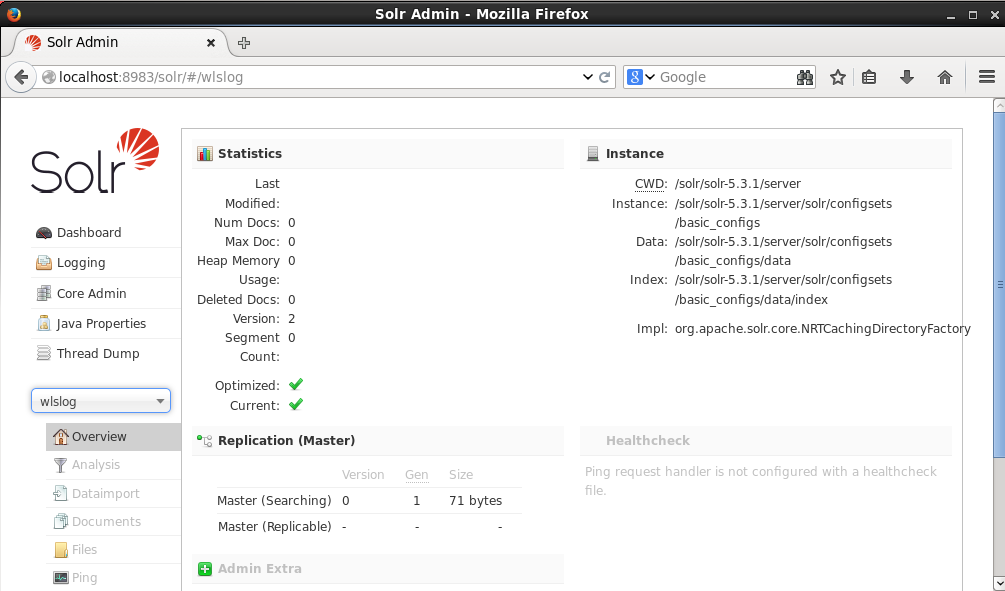This screenshot has width=1005, height=591.
Task: Click the Statistics bar chart icon
Action: click(x=204, y=154)
